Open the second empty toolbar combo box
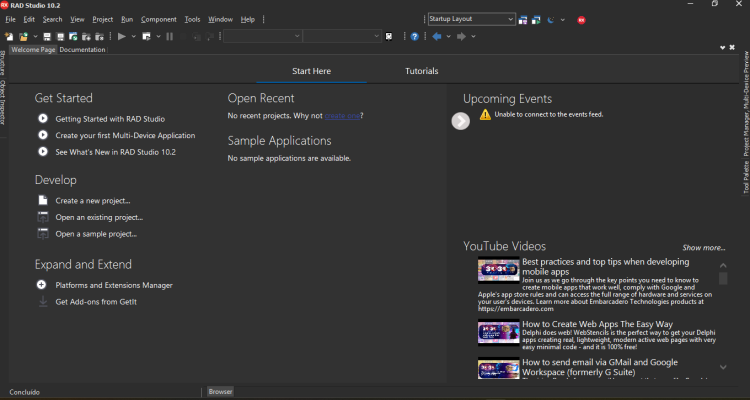750x400 pixels. point(342,36)
